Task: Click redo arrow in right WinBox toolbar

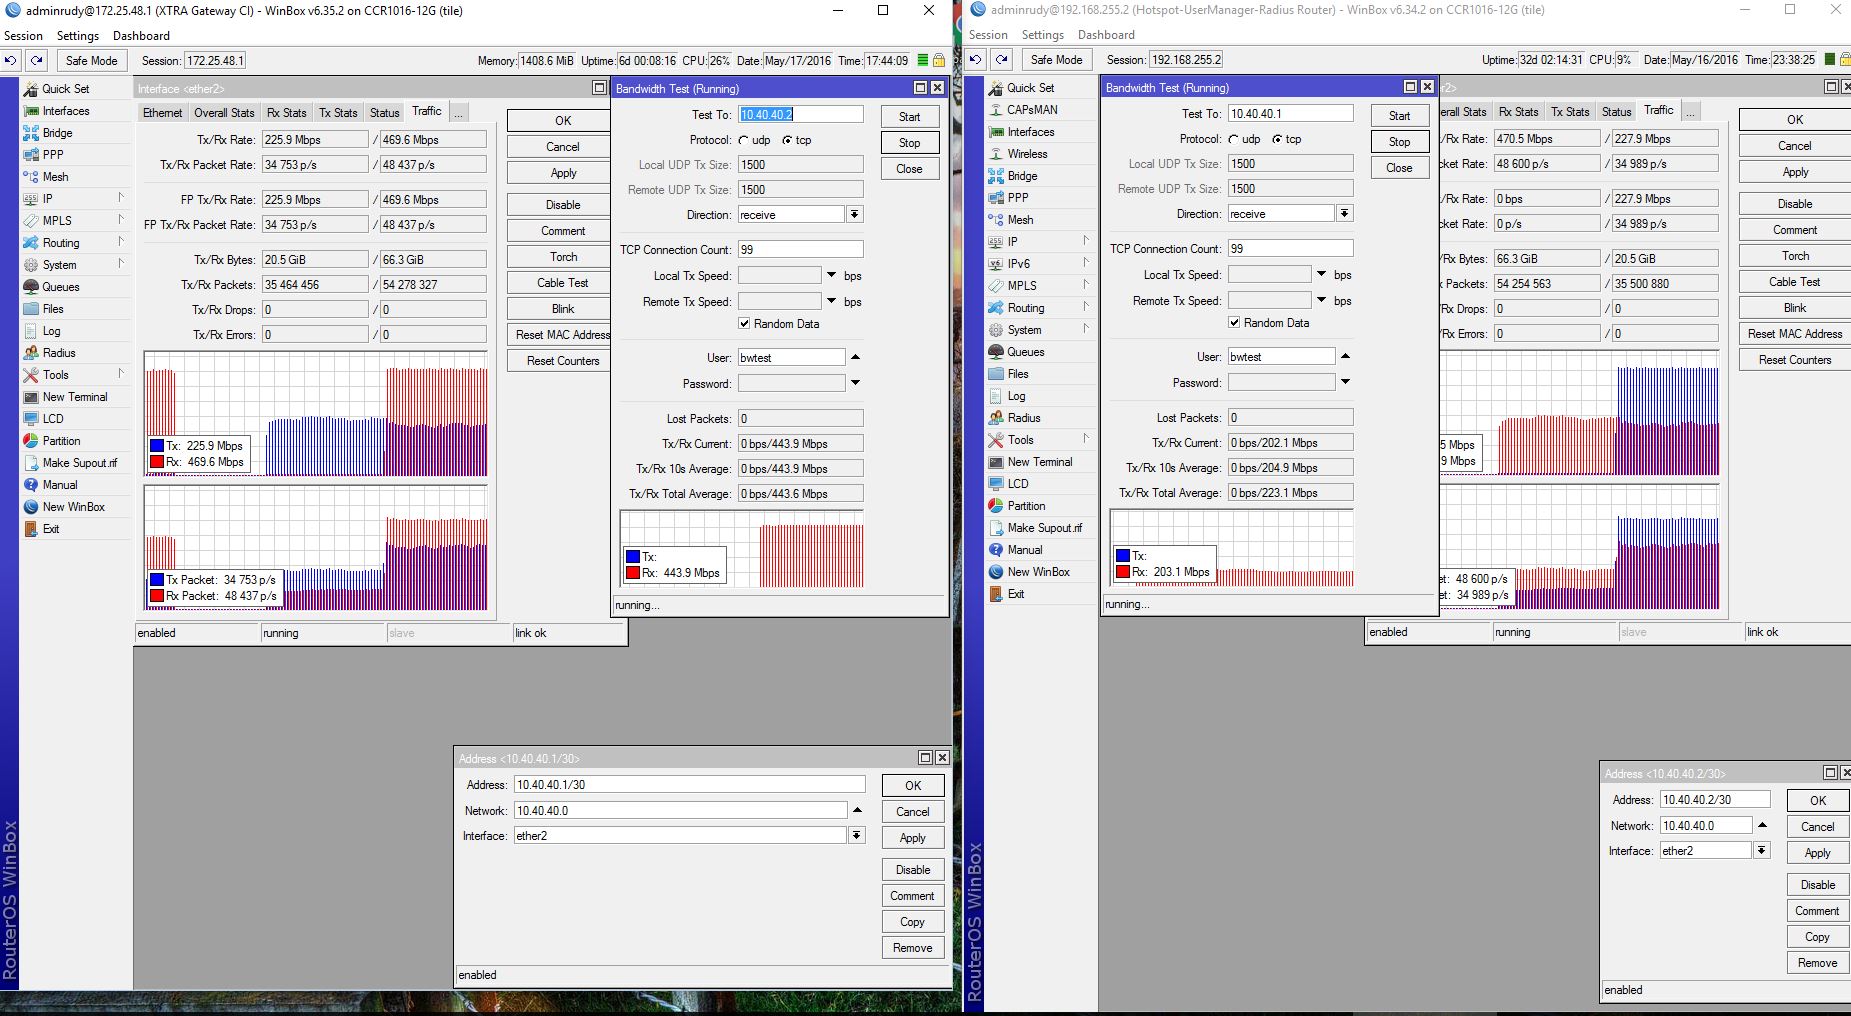Action: [x=1002, y=59]
